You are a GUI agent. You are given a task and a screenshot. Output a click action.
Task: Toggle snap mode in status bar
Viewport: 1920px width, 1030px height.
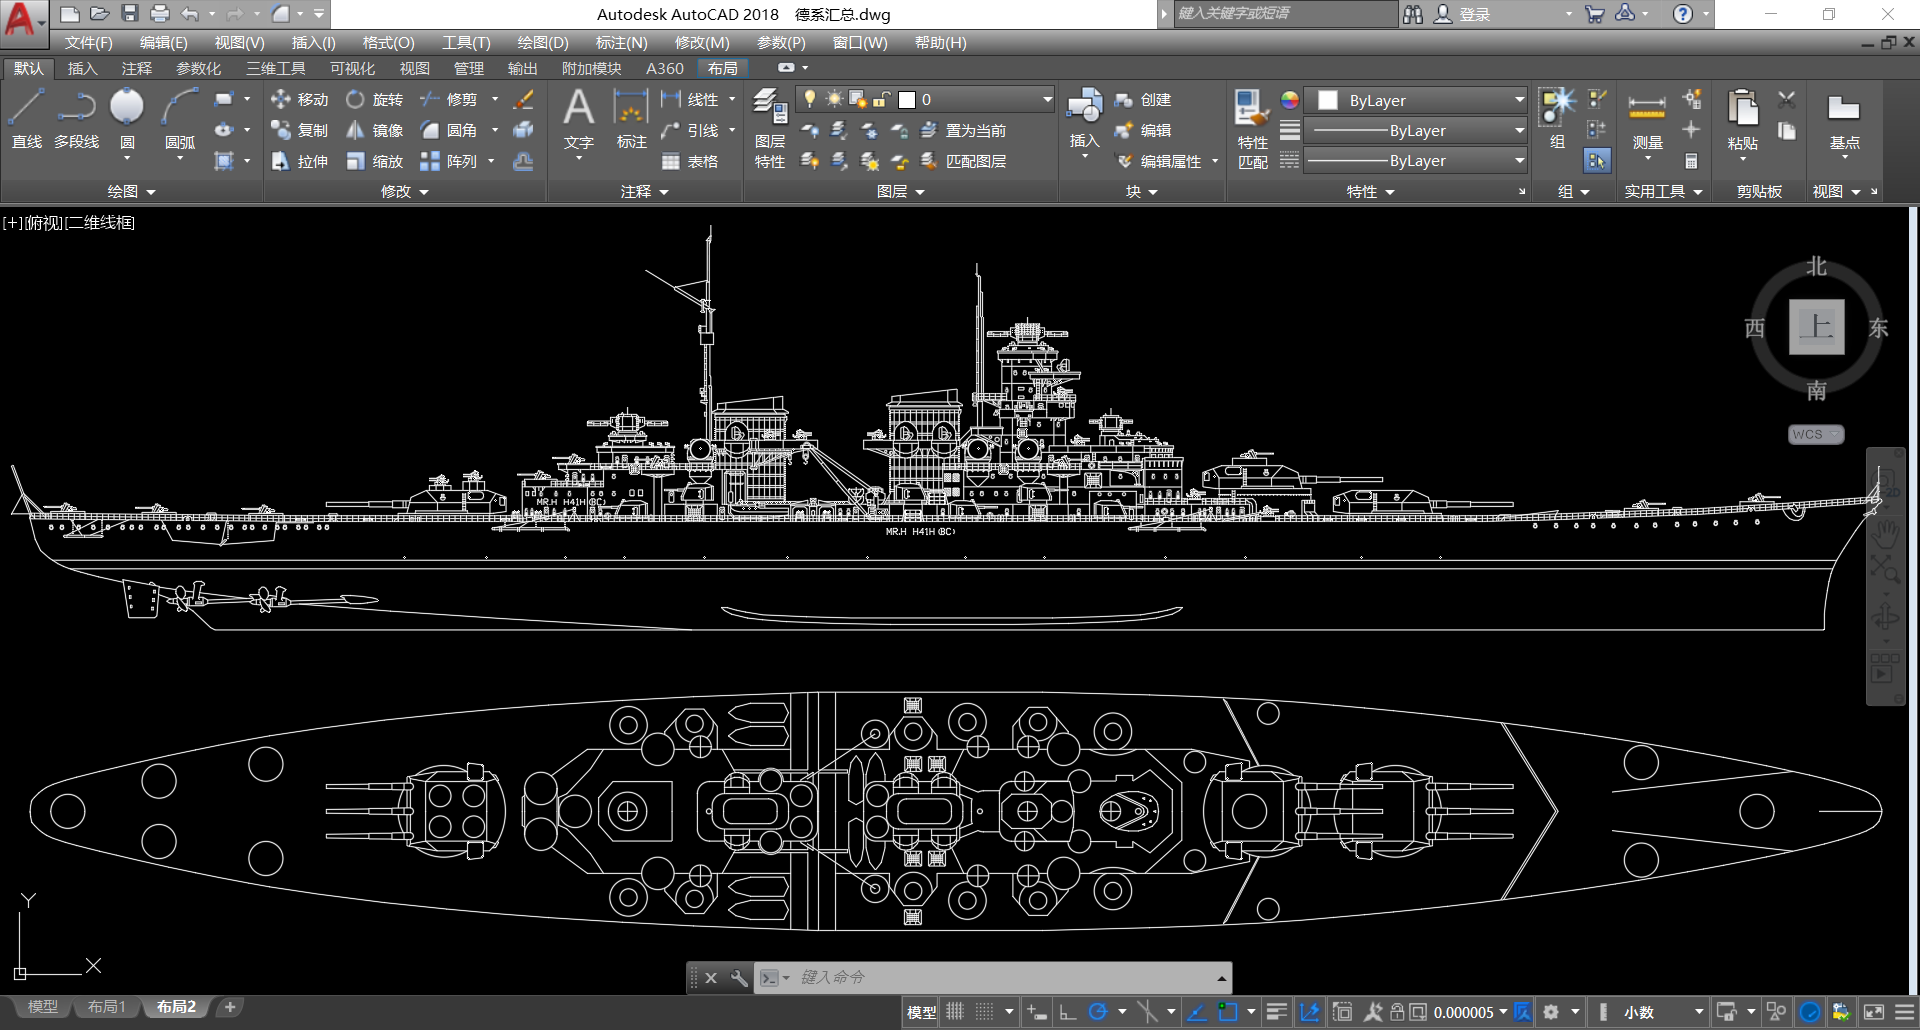985,1012
